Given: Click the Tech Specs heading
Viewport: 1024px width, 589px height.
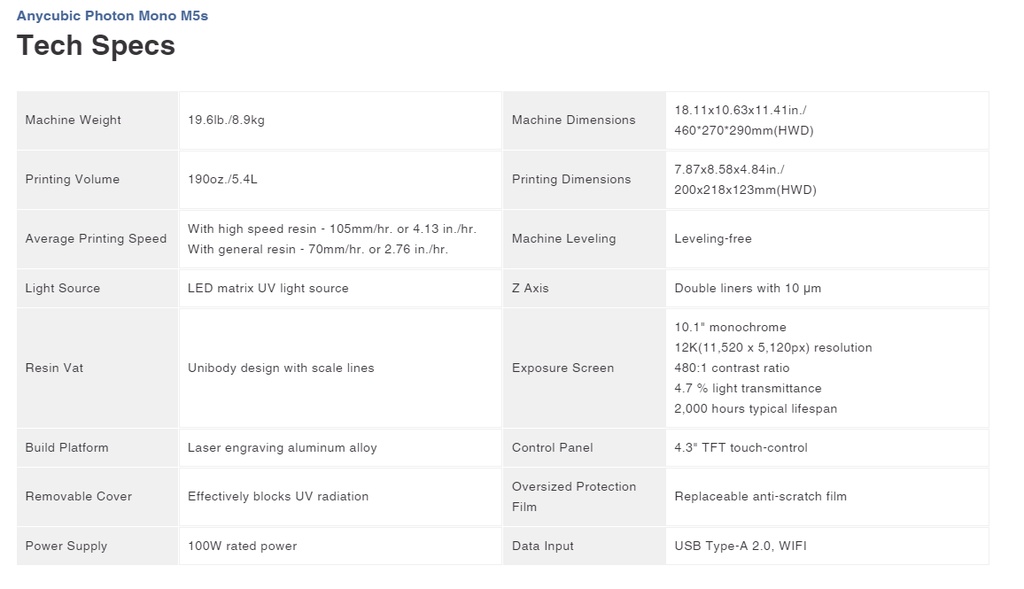Looking at the screenshot, I should click(96, 46).
